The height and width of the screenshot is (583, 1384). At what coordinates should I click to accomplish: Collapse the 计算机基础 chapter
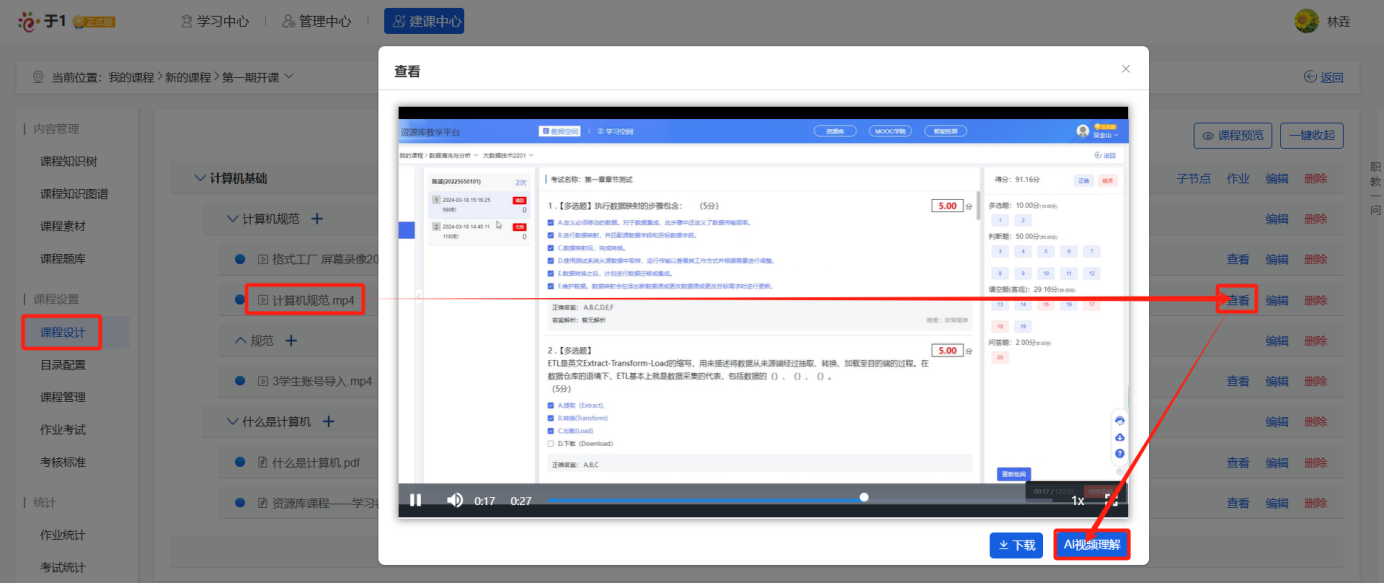point(201,178)
